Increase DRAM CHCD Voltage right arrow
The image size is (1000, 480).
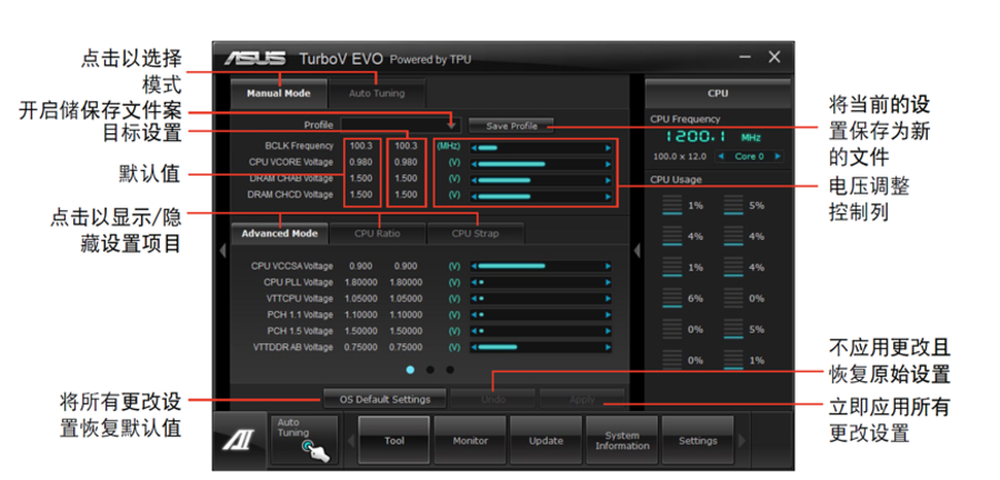click(608, 196)
